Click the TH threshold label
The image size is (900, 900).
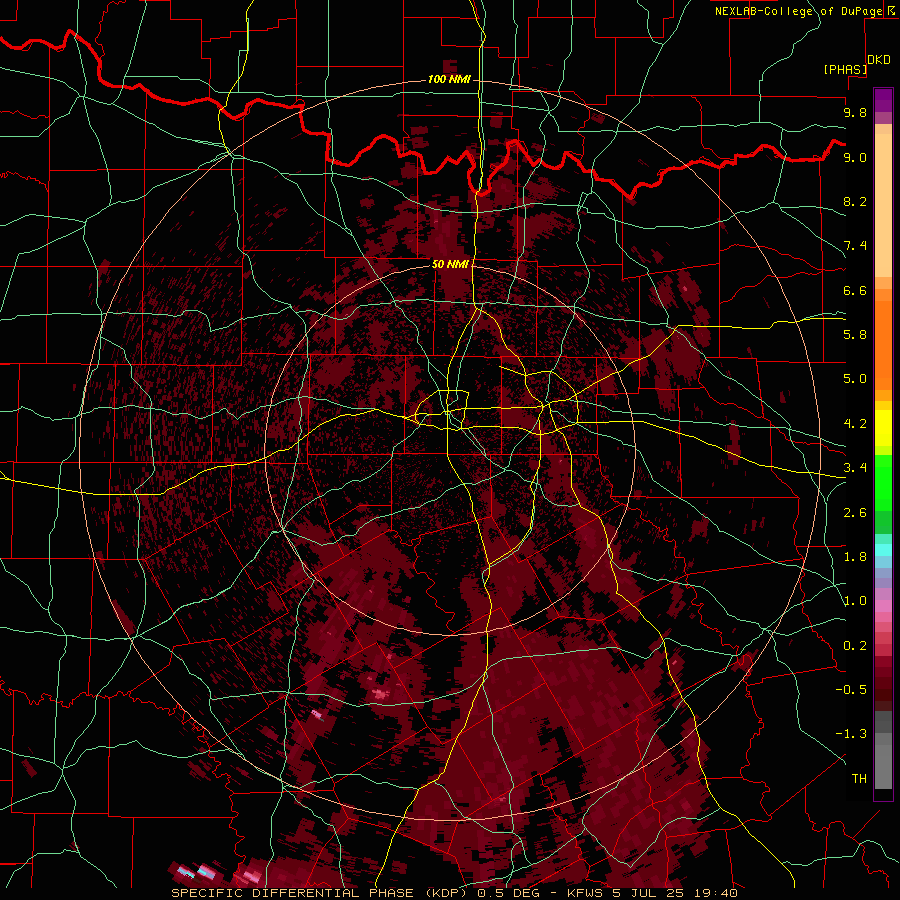pyautogui.click(x=859, y=779)
